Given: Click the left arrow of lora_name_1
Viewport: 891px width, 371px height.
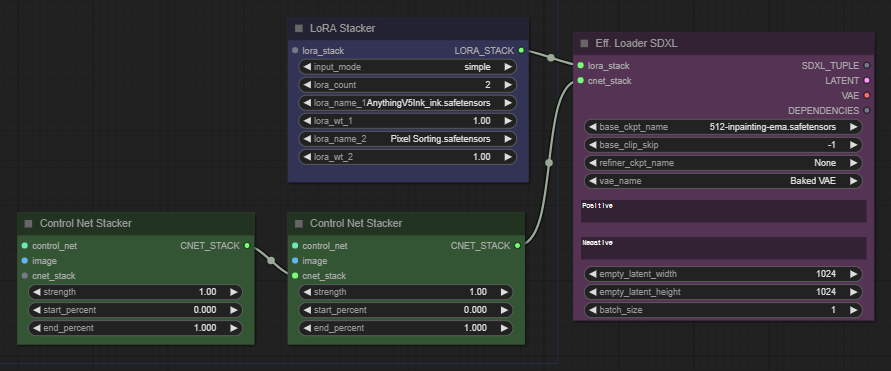Looking at the screenshot, I should pyautogui.click(x=307, y=103).
